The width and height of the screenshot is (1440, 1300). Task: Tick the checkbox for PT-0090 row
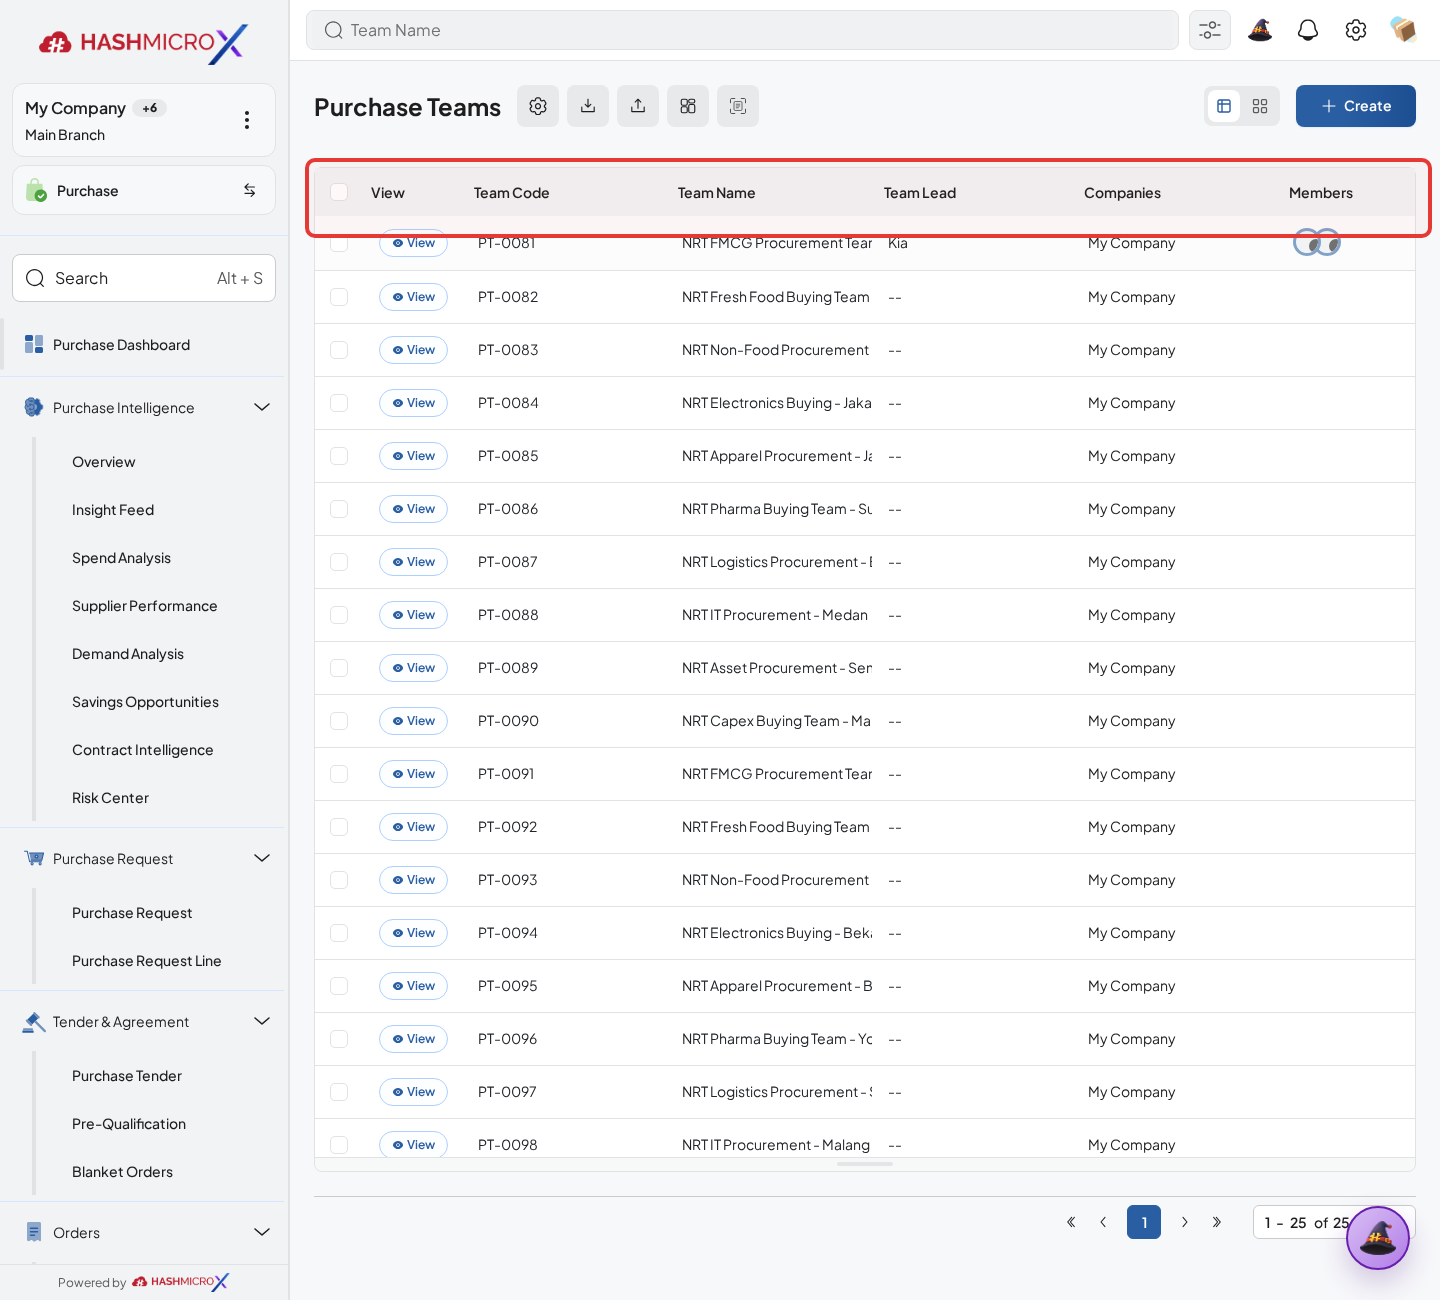339,721
